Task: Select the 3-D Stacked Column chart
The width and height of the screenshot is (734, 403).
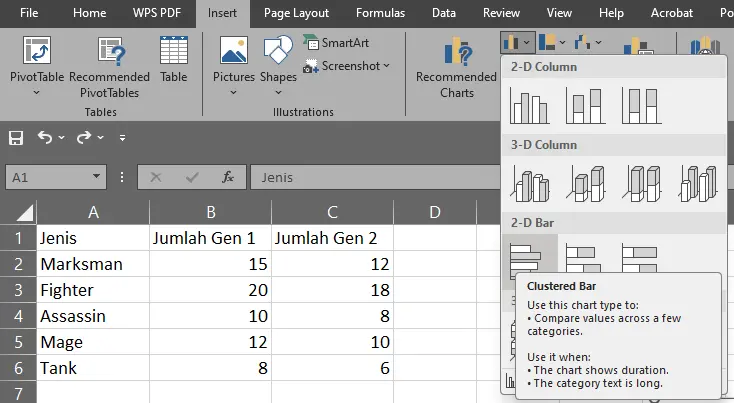Action: coord(586,184)
